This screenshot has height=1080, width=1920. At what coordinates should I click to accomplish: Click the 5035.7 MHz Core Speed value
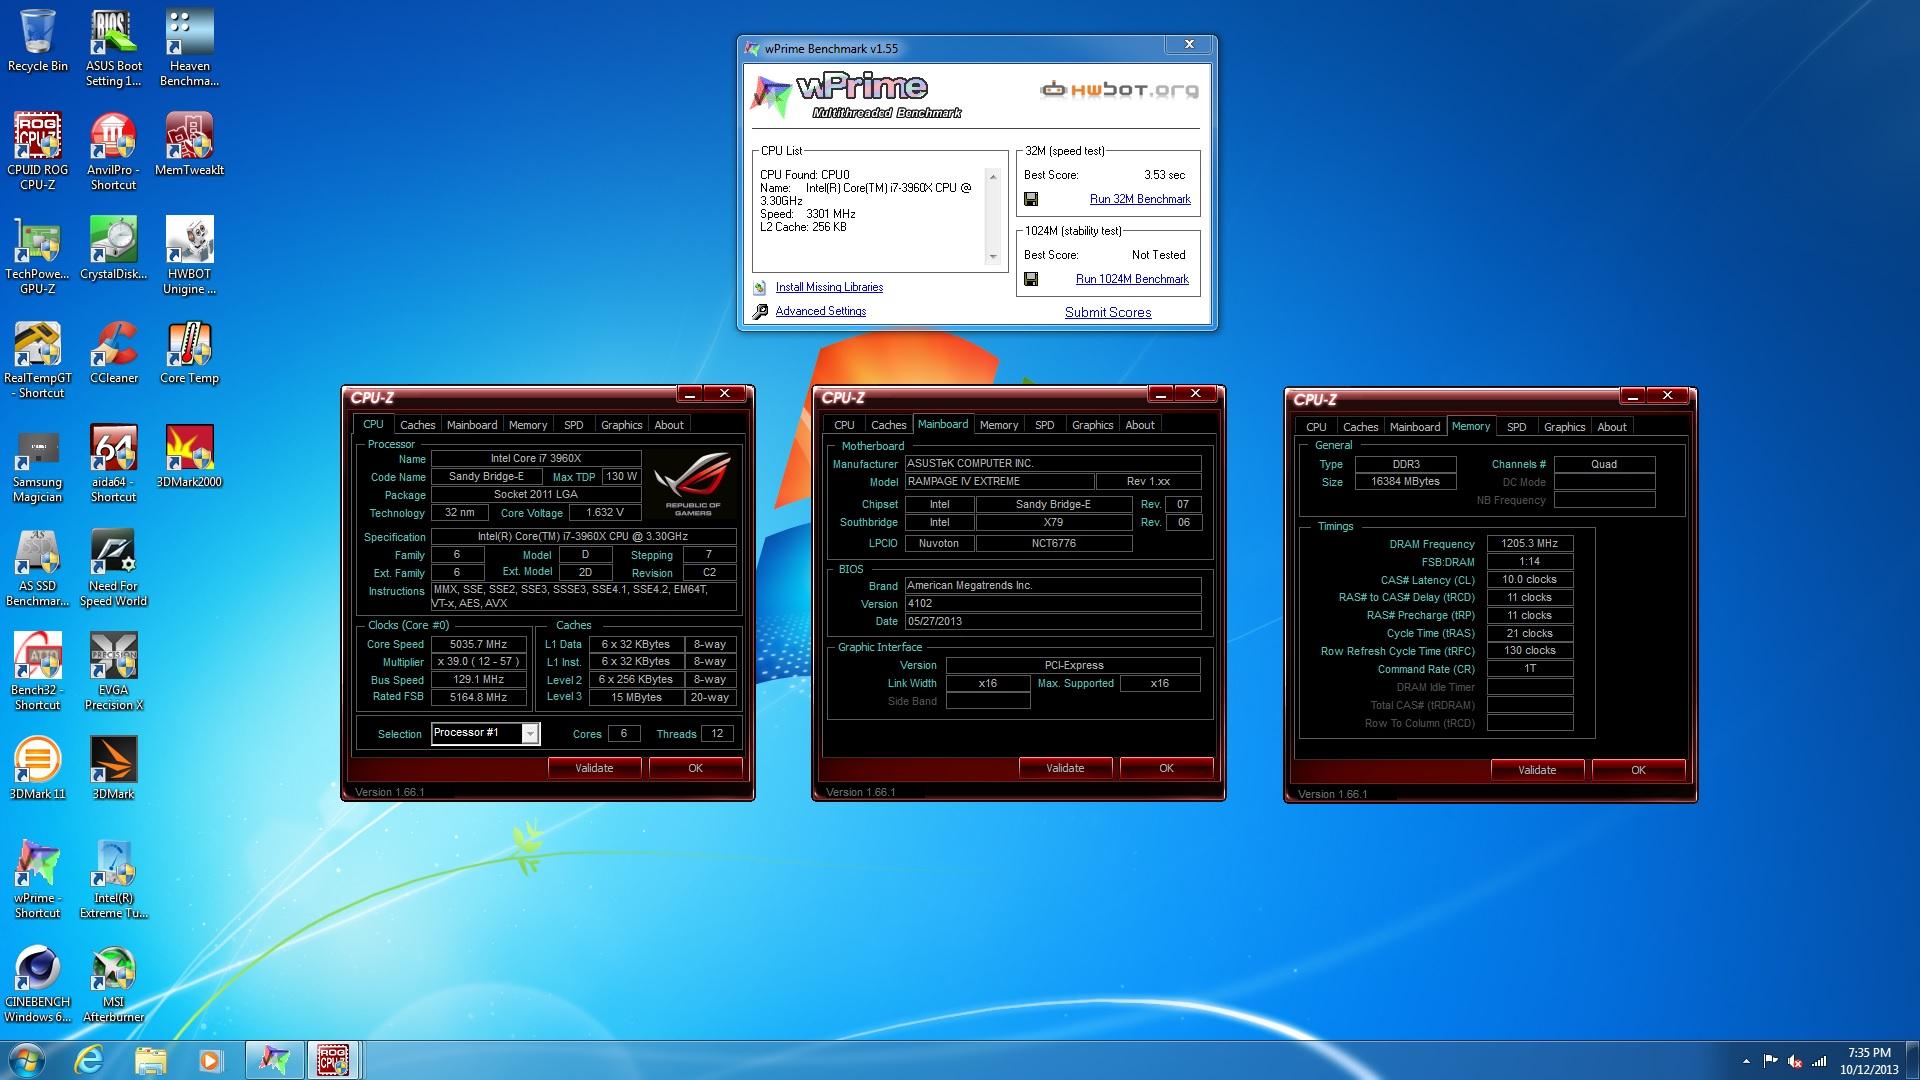(x=479, y=644)
